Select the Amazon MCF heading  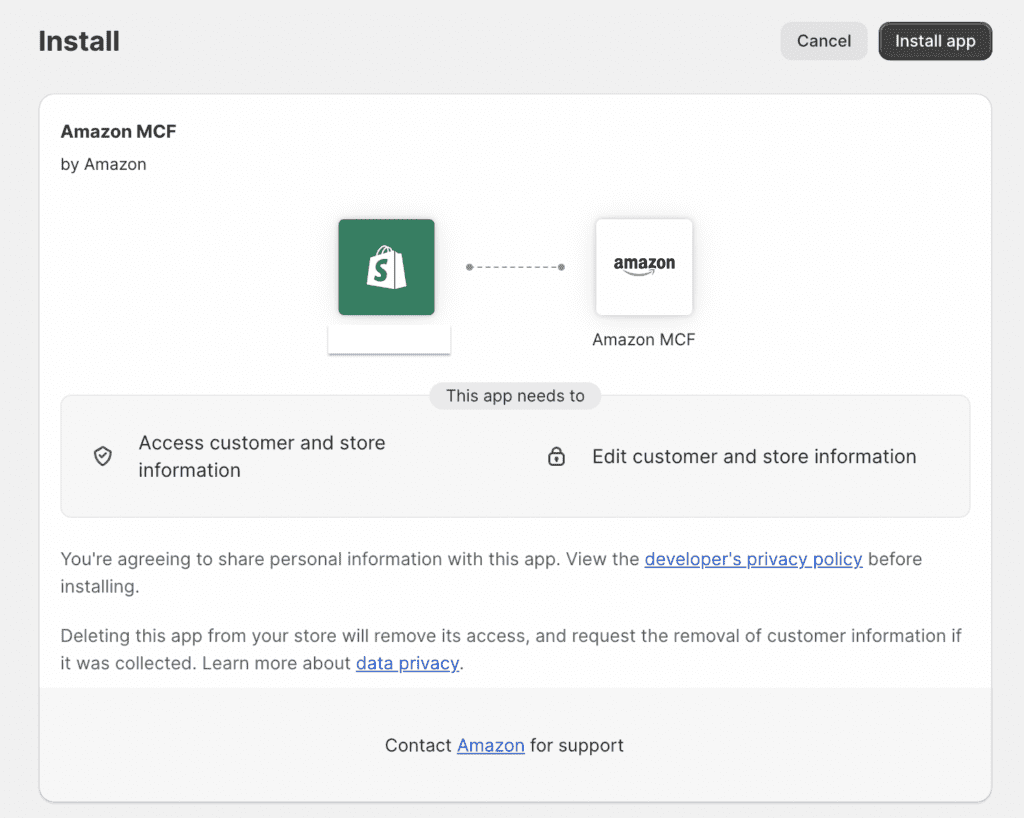click(118, 131)
